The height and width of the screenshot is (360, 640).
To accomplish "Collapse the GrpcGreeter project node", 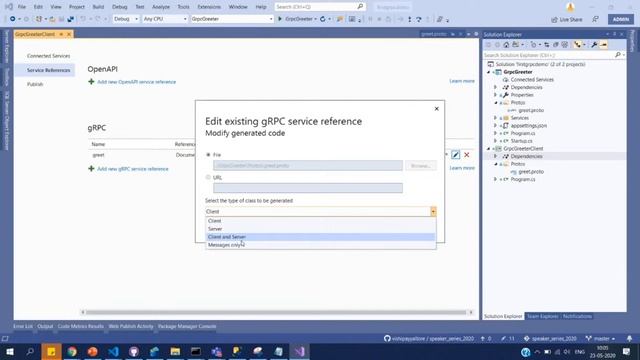I will pyautogui.click(x=489, y=72).
